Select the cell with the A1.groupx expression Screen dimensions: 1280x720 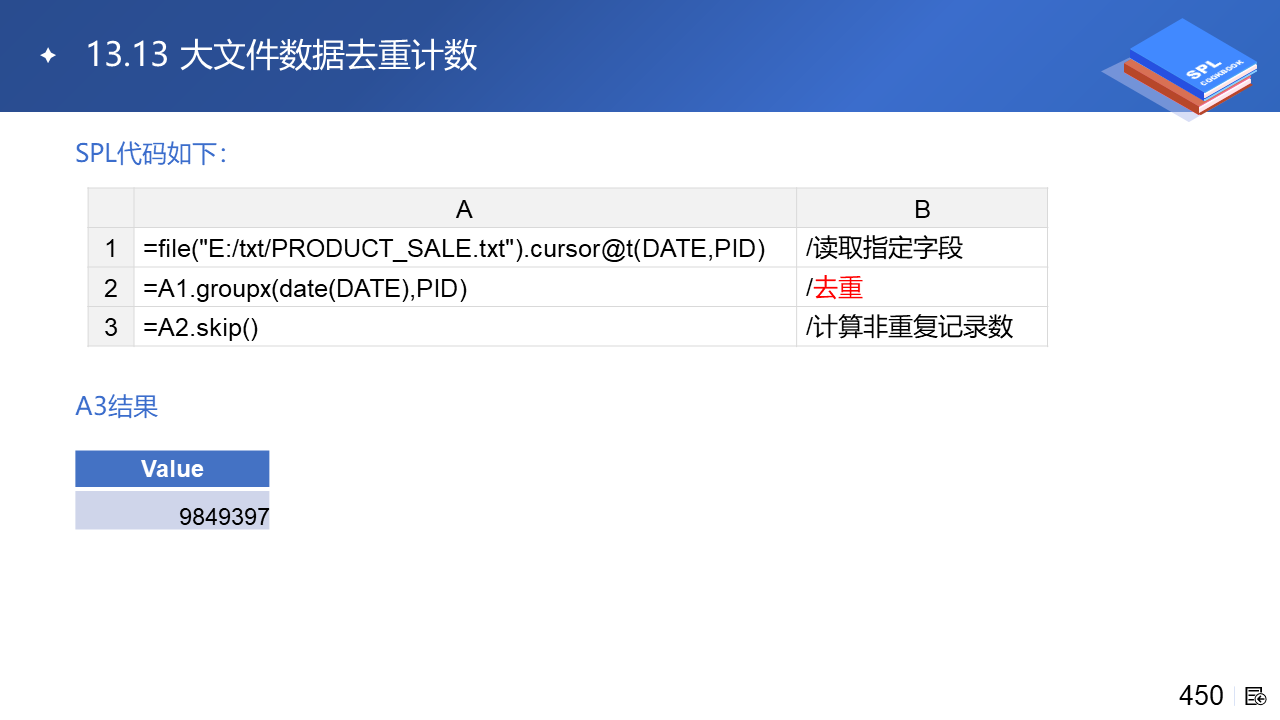point(306,288)
